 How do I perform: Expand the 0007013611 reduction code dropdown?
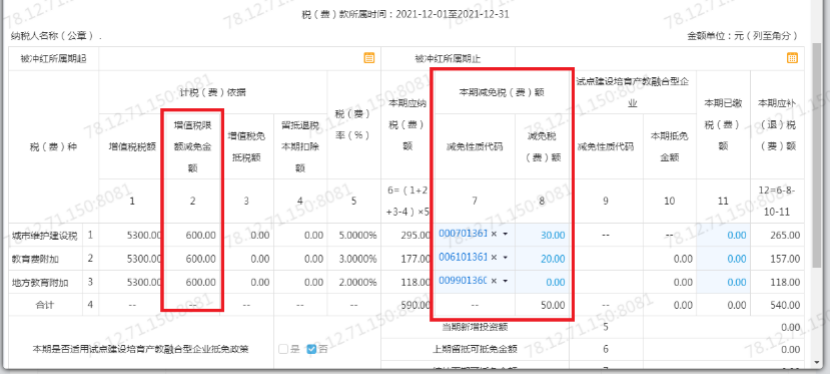pyautogui.click(x=505, y=234)
